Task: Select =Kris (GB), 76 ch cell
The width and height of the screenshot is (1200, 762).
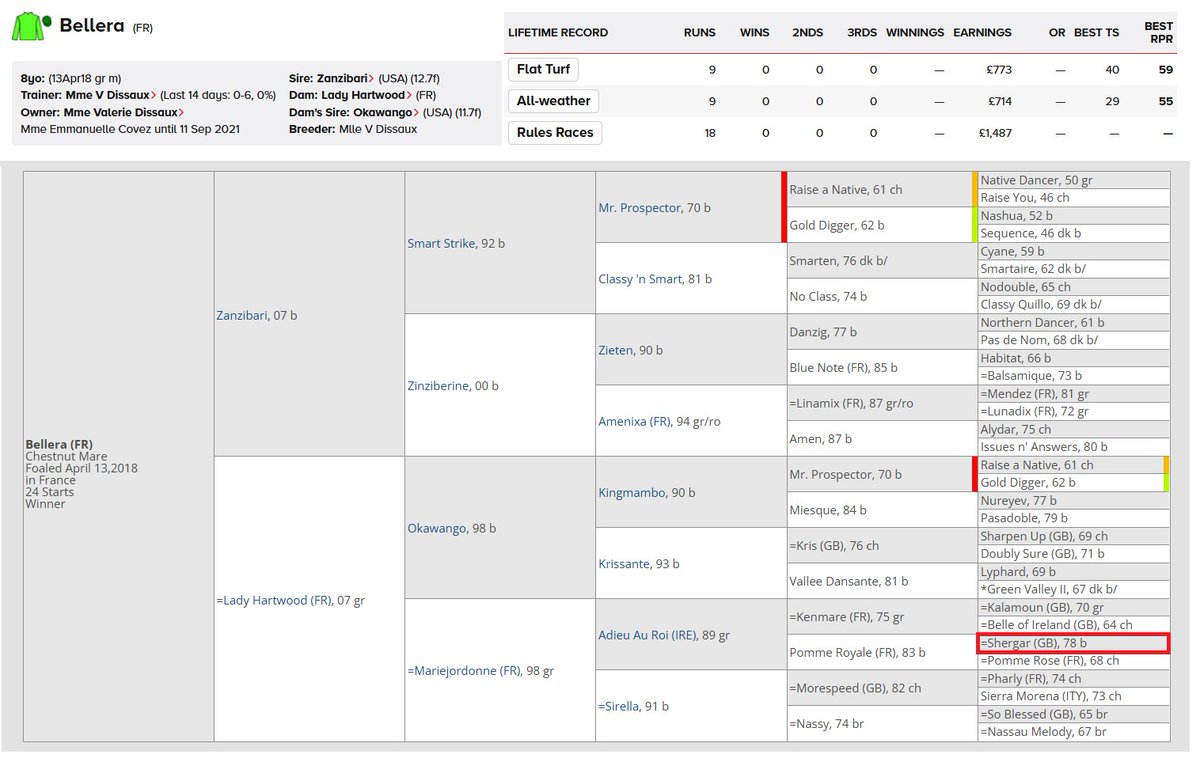Action: 882,546
